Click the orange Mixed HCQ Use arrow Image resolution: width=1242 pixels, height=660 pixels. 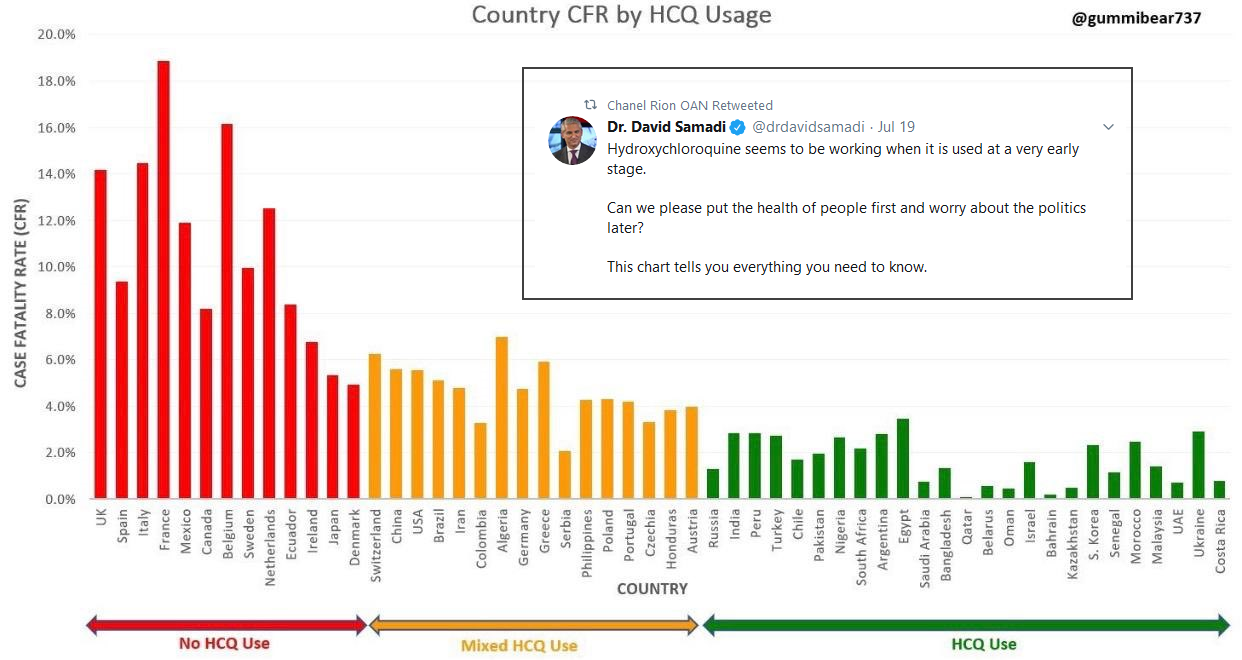[x=533, y=626]
